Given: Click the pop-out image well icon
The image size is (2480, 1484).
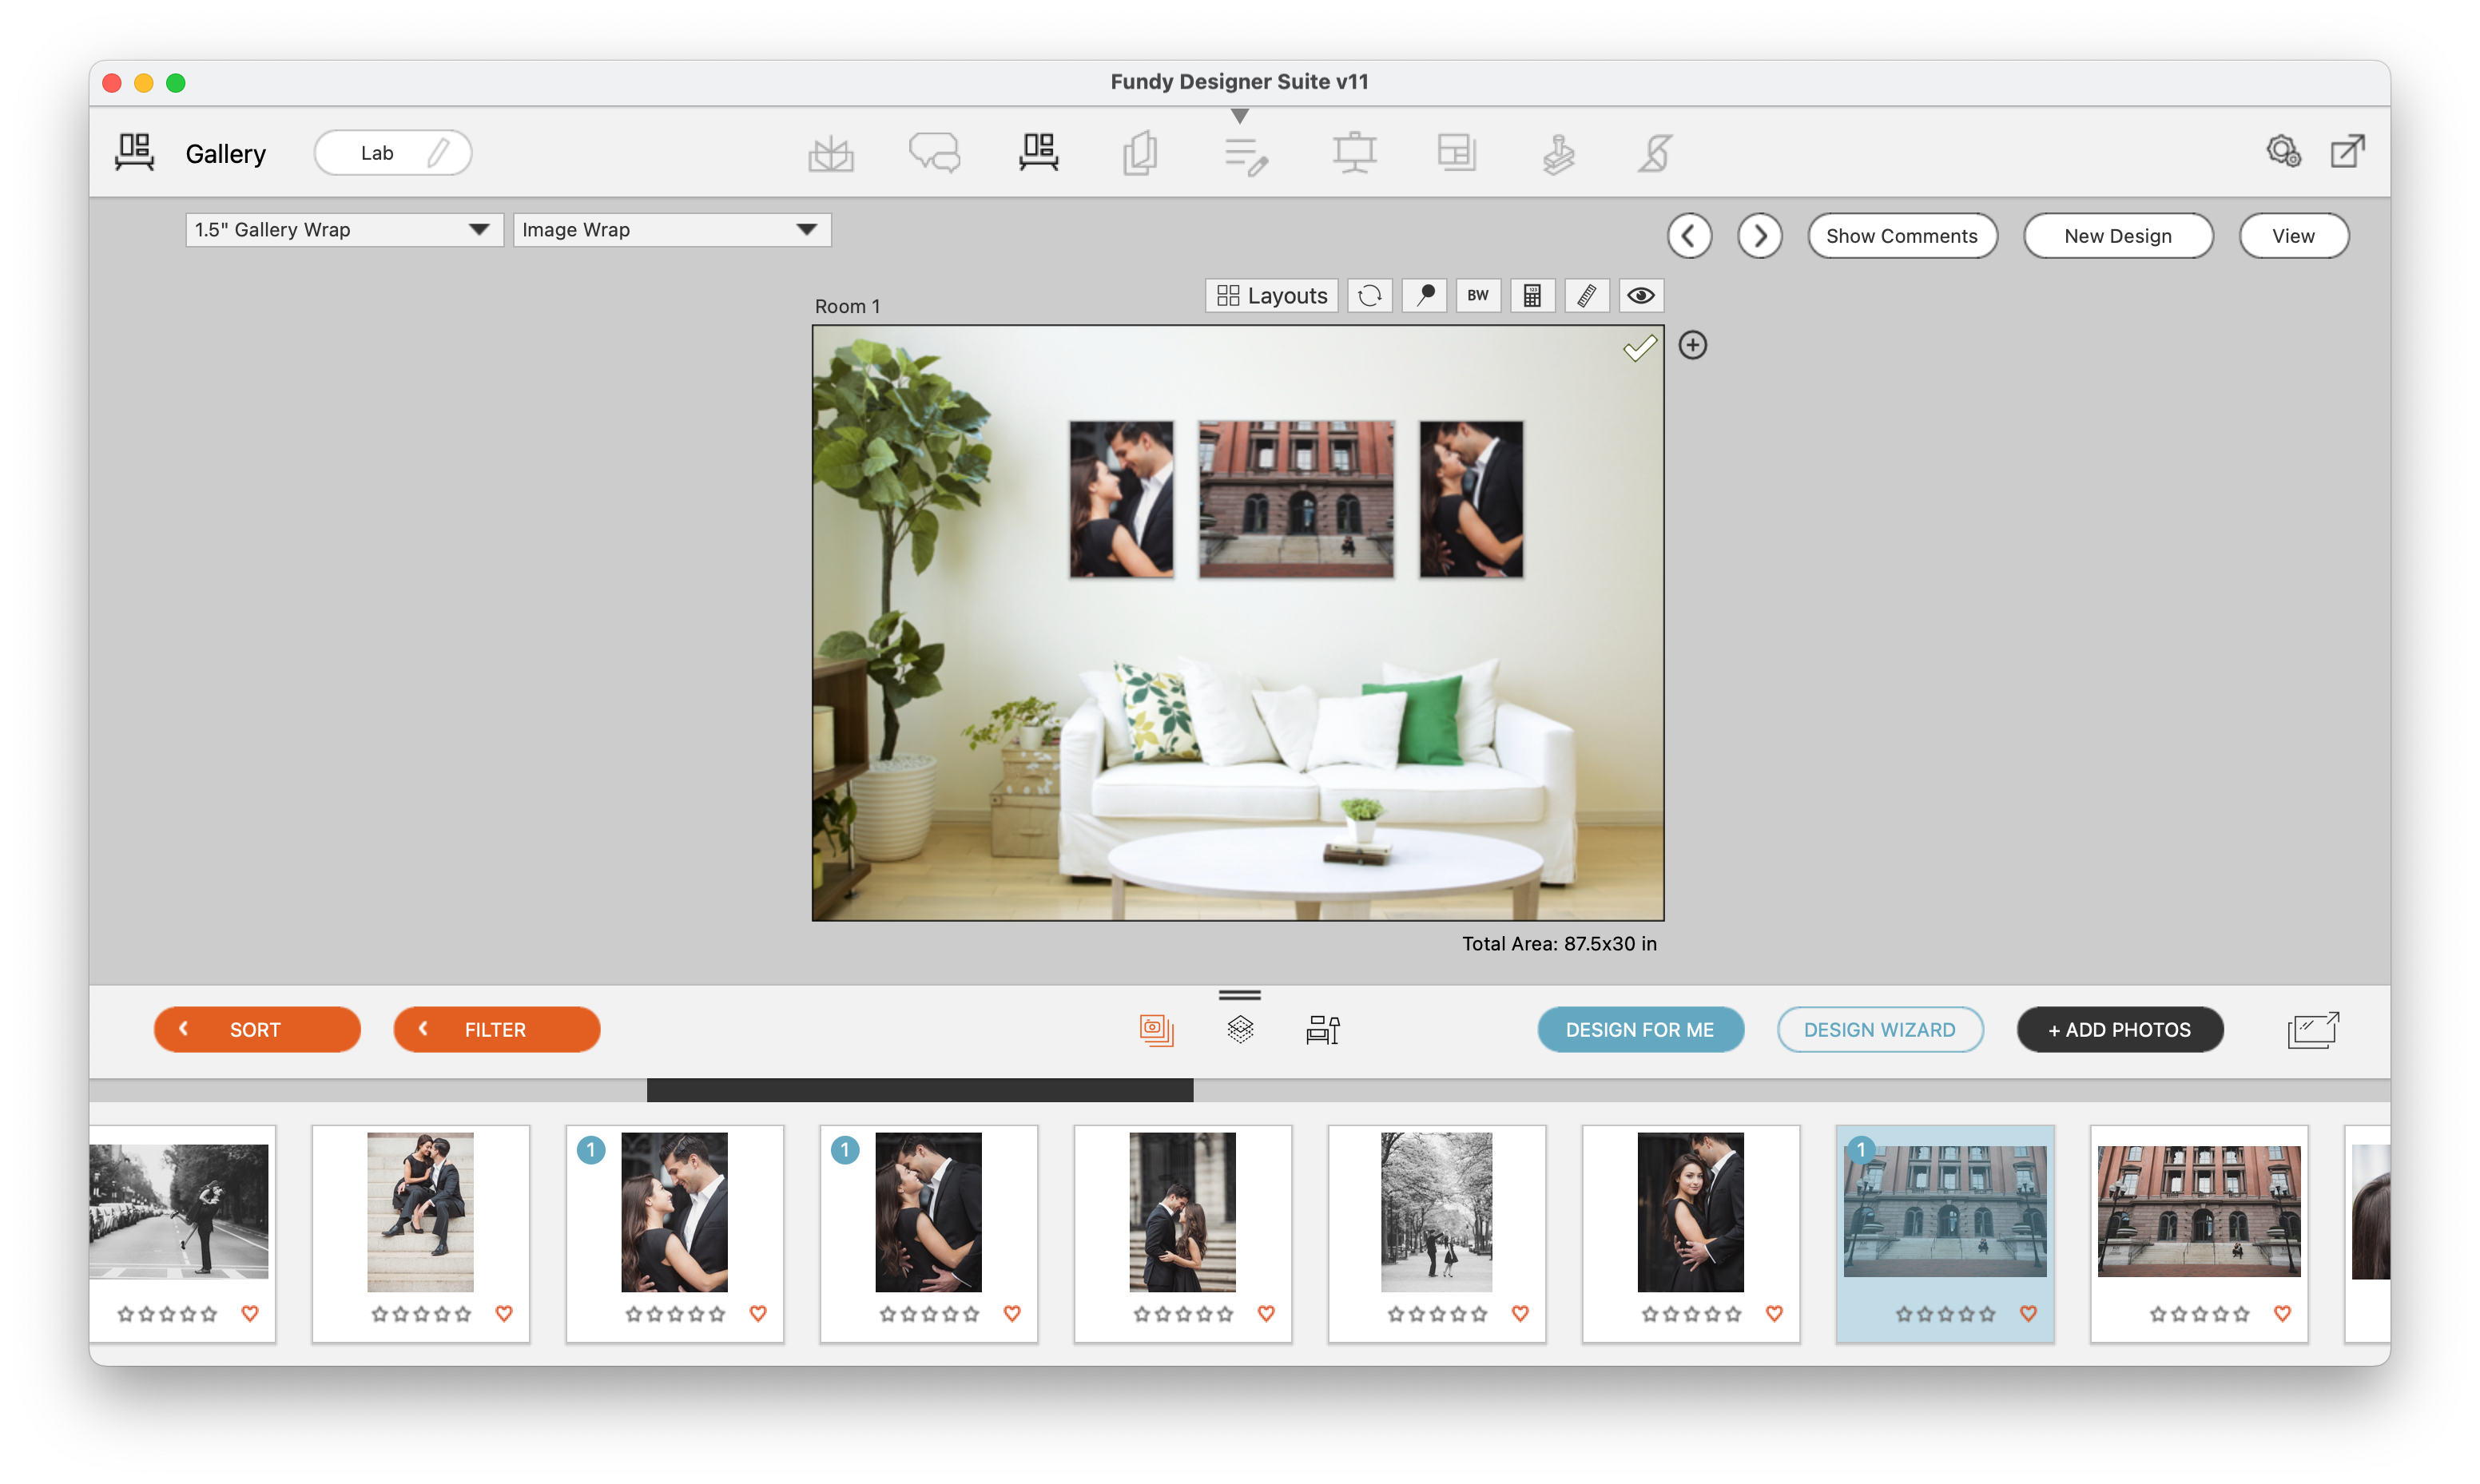Looking at the screenshot, I should click(2313, 1029).
